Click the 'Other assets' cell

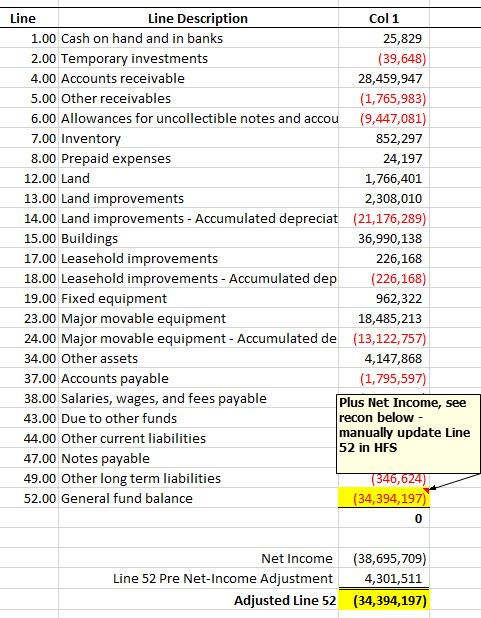click(x=198, y=358)
